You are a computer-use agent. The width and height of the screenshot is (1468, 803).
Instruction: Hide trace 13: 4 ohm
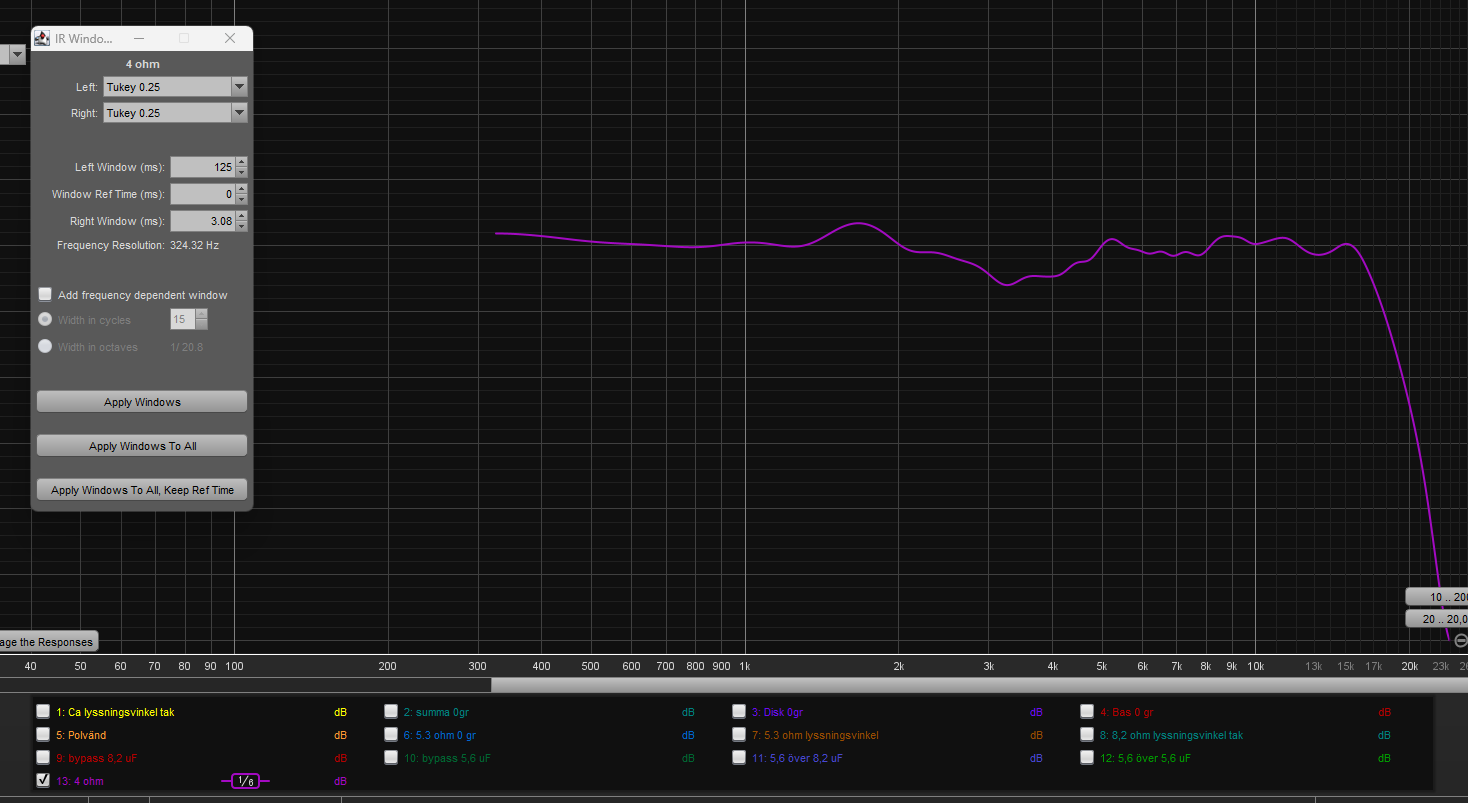click(43, 780)
